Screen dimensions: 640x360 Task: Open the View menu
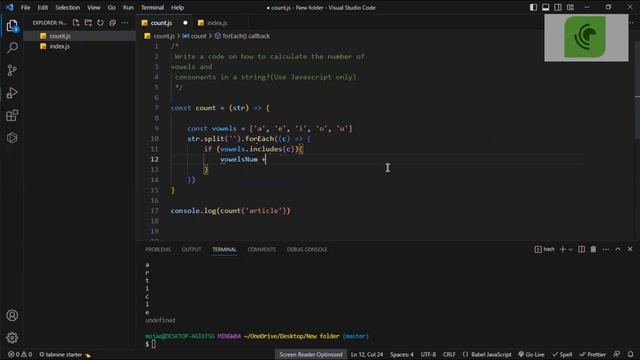(x=93, y=7)
